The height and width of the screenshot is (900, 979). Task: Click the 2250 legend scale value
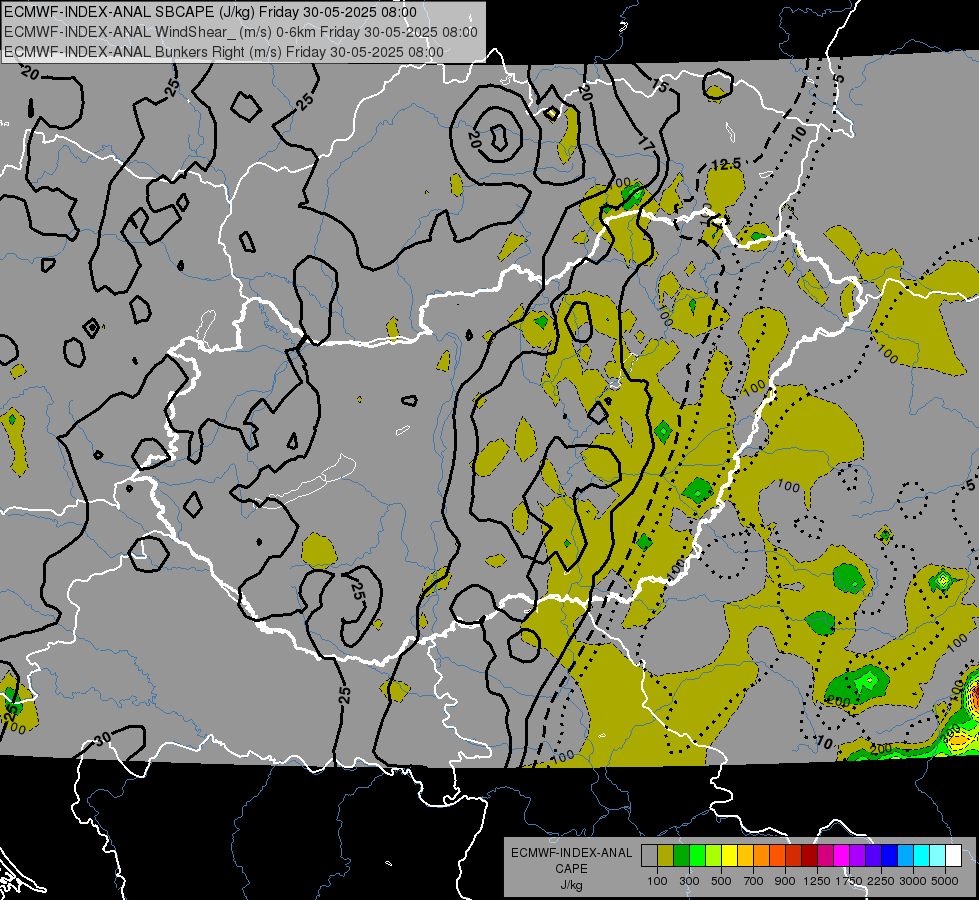880,881
